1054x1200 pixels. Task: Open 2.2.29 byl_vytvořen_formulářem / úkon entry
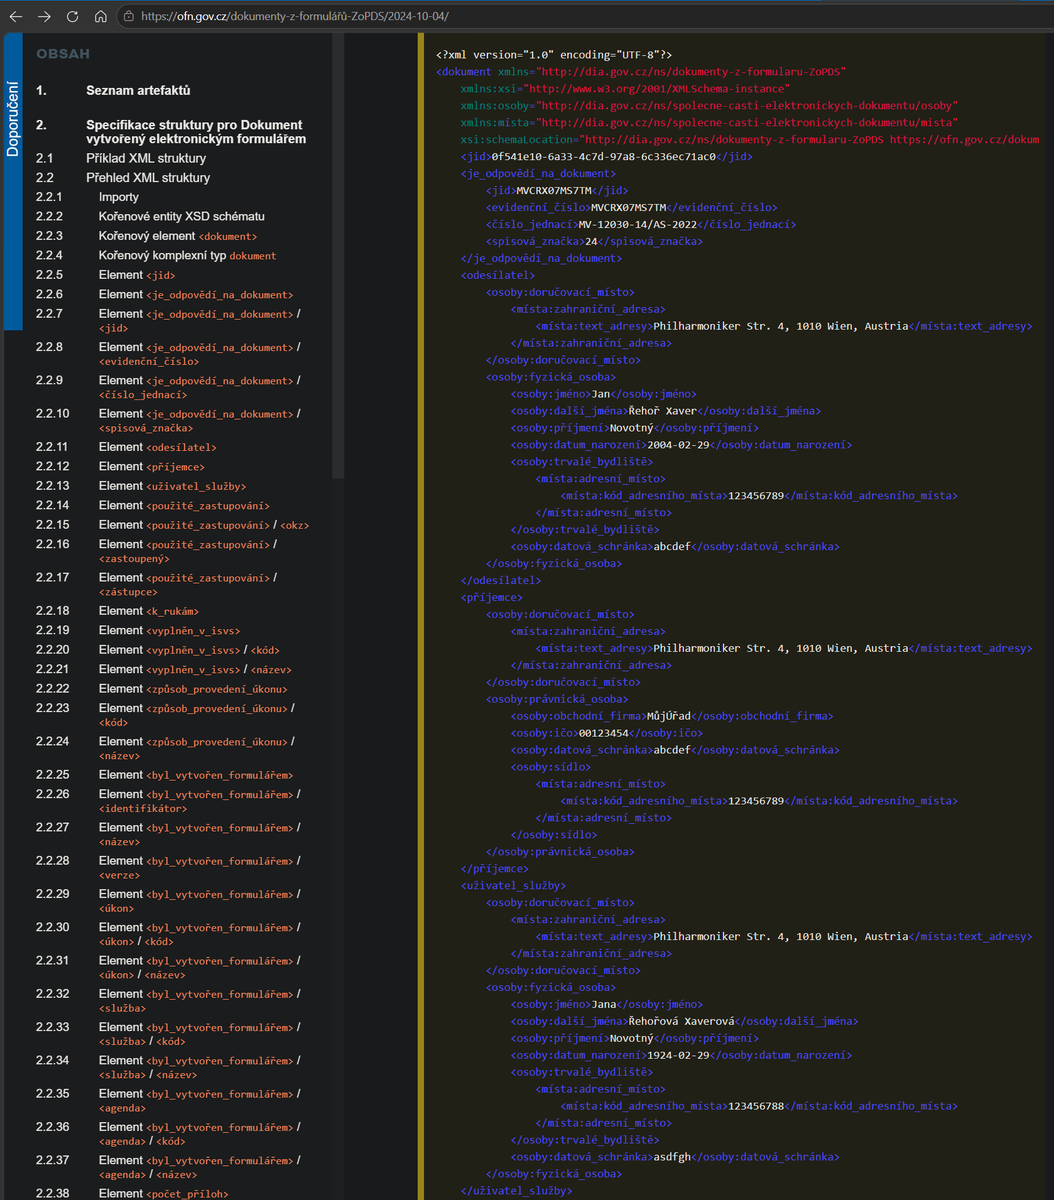200,901
